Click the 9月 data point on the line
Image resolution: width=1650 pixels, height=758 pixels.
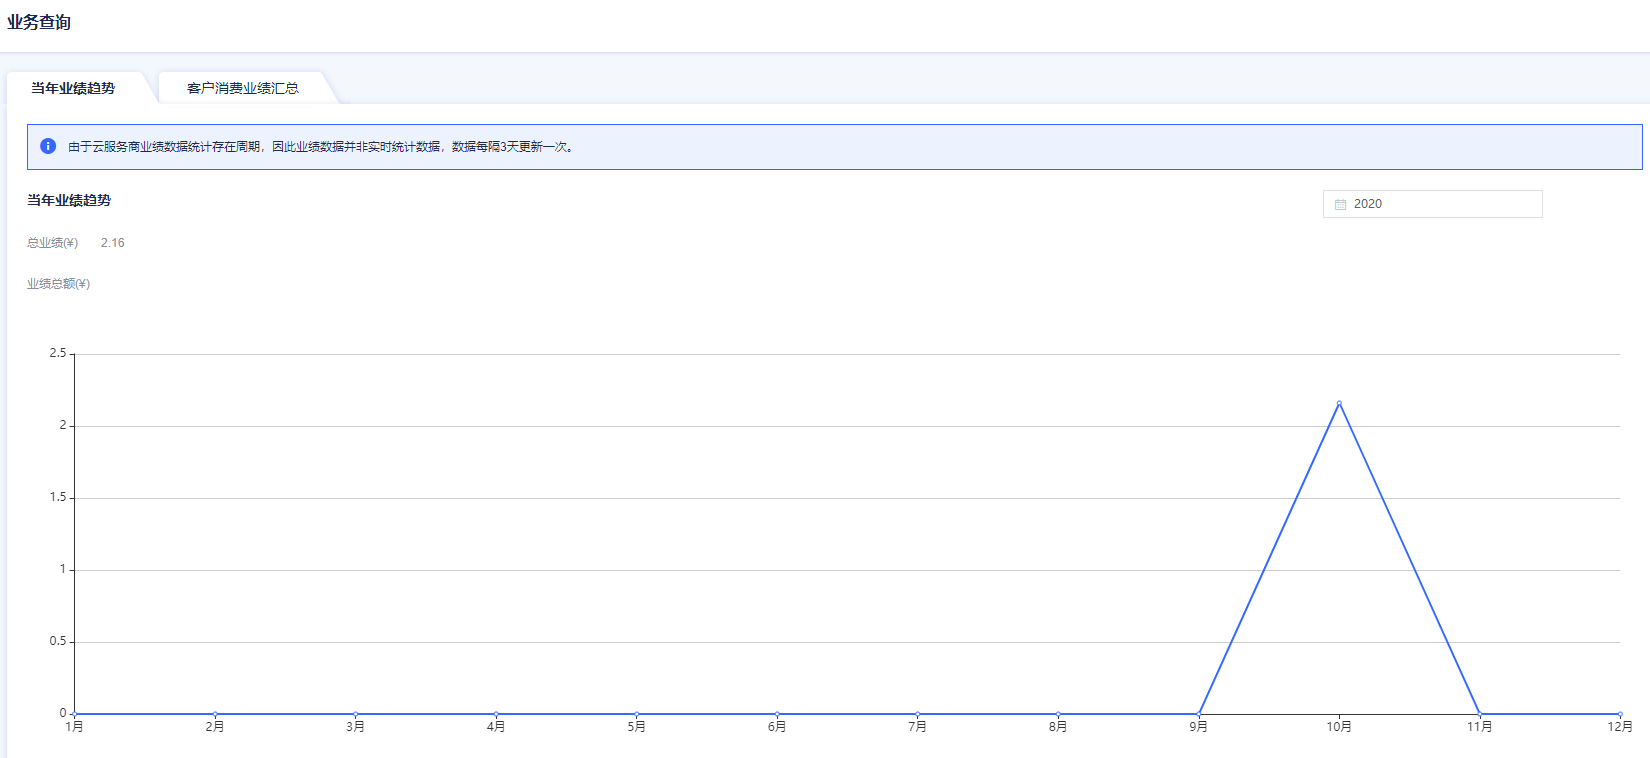(1199, 714)
